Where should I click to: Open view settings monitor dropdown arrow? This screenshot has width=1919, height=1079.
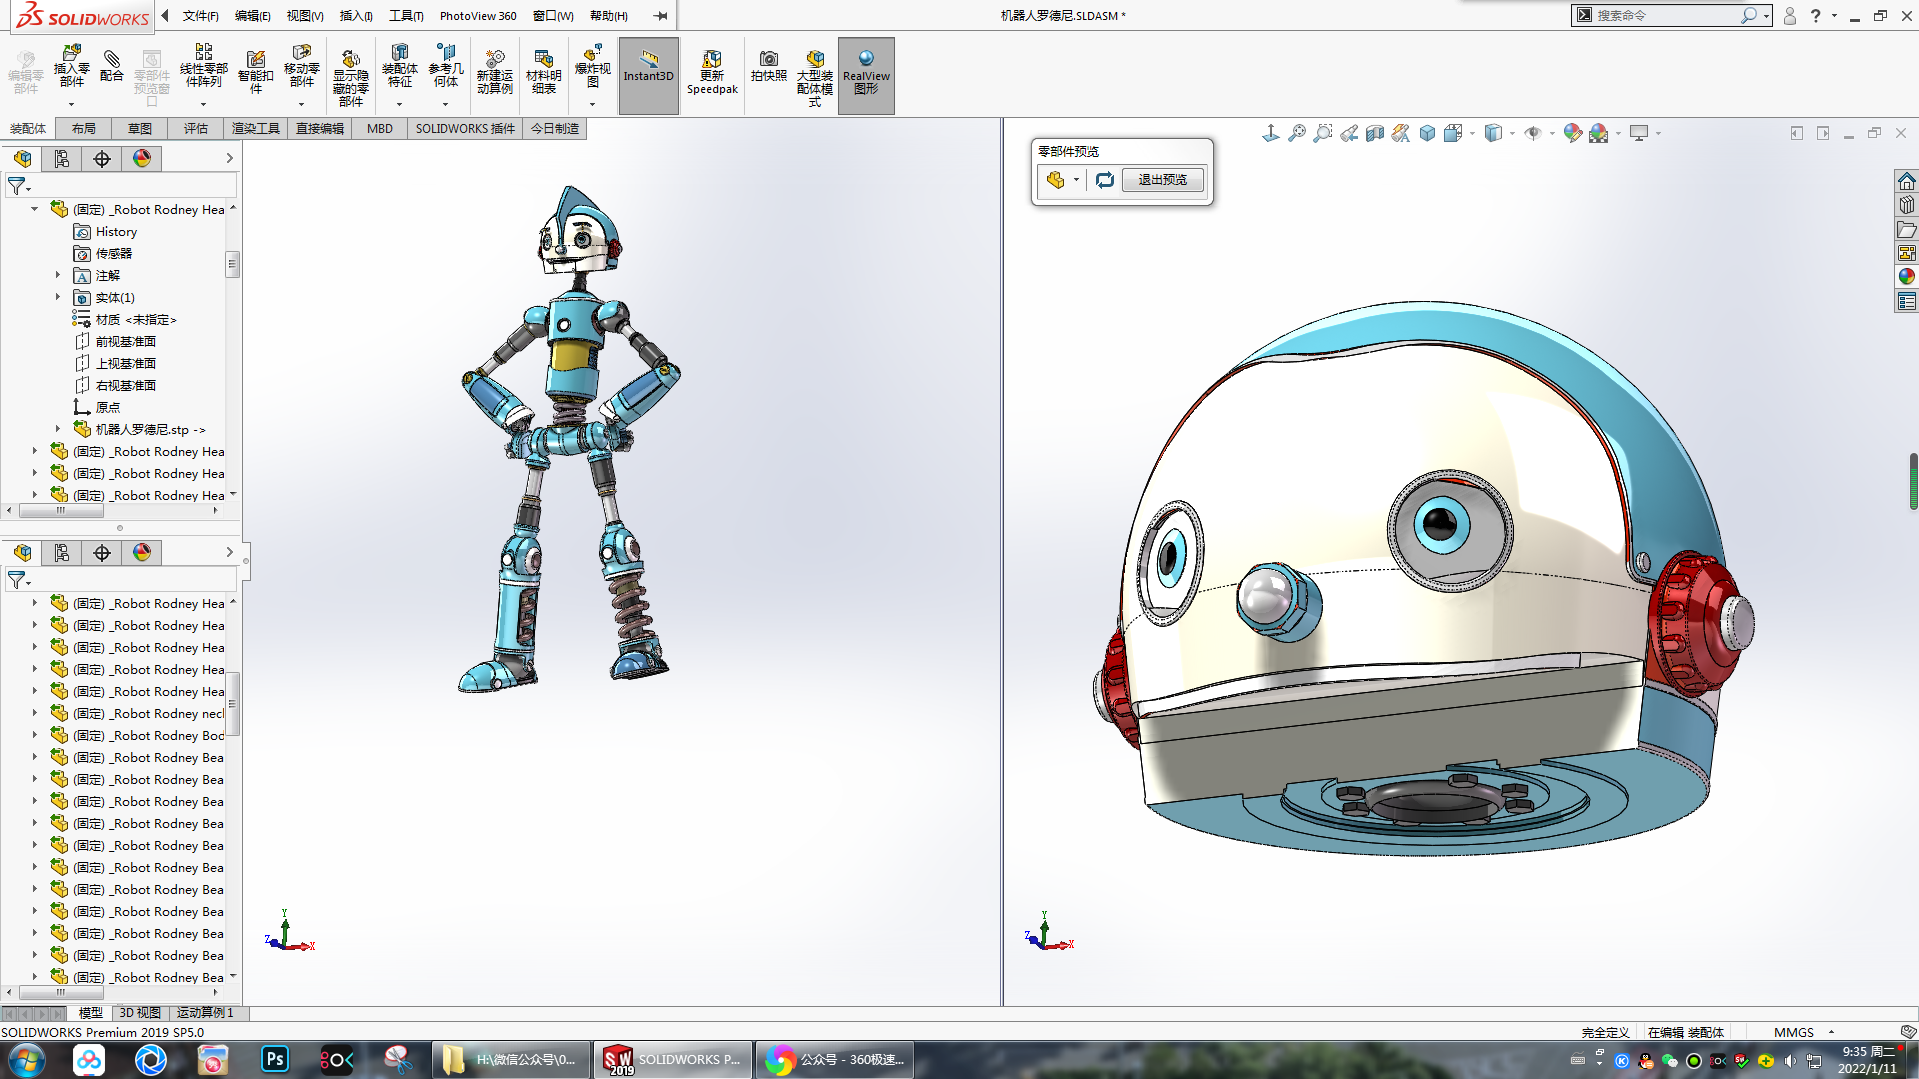pos(1658,133)
